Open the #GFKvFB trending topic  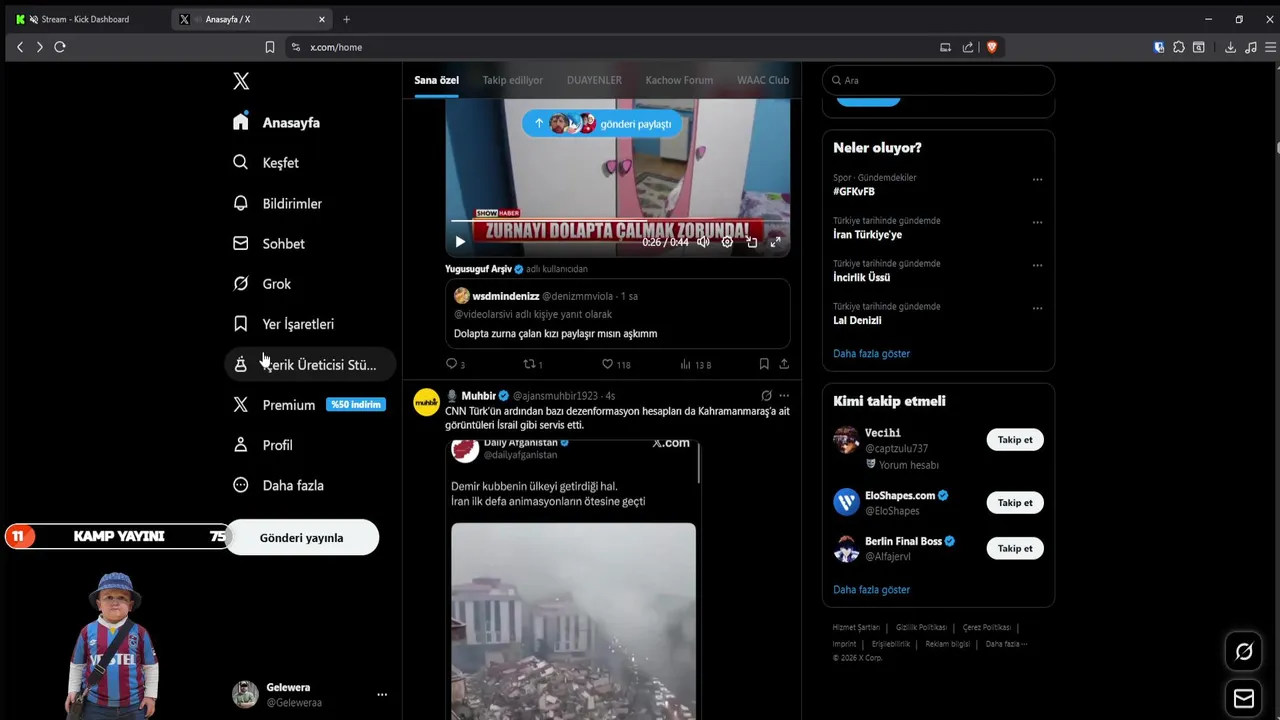[x=854, y=191]
